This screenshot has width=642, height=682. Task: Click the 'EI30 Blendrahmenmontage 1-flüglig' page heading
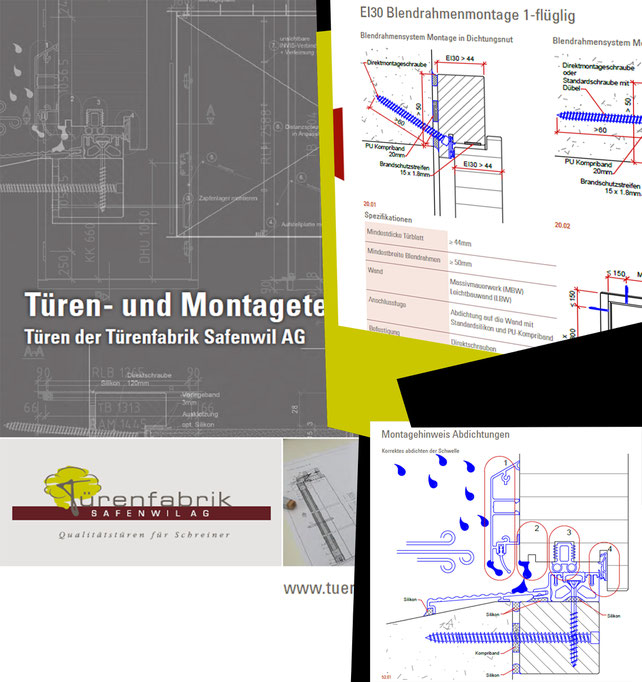468,14
